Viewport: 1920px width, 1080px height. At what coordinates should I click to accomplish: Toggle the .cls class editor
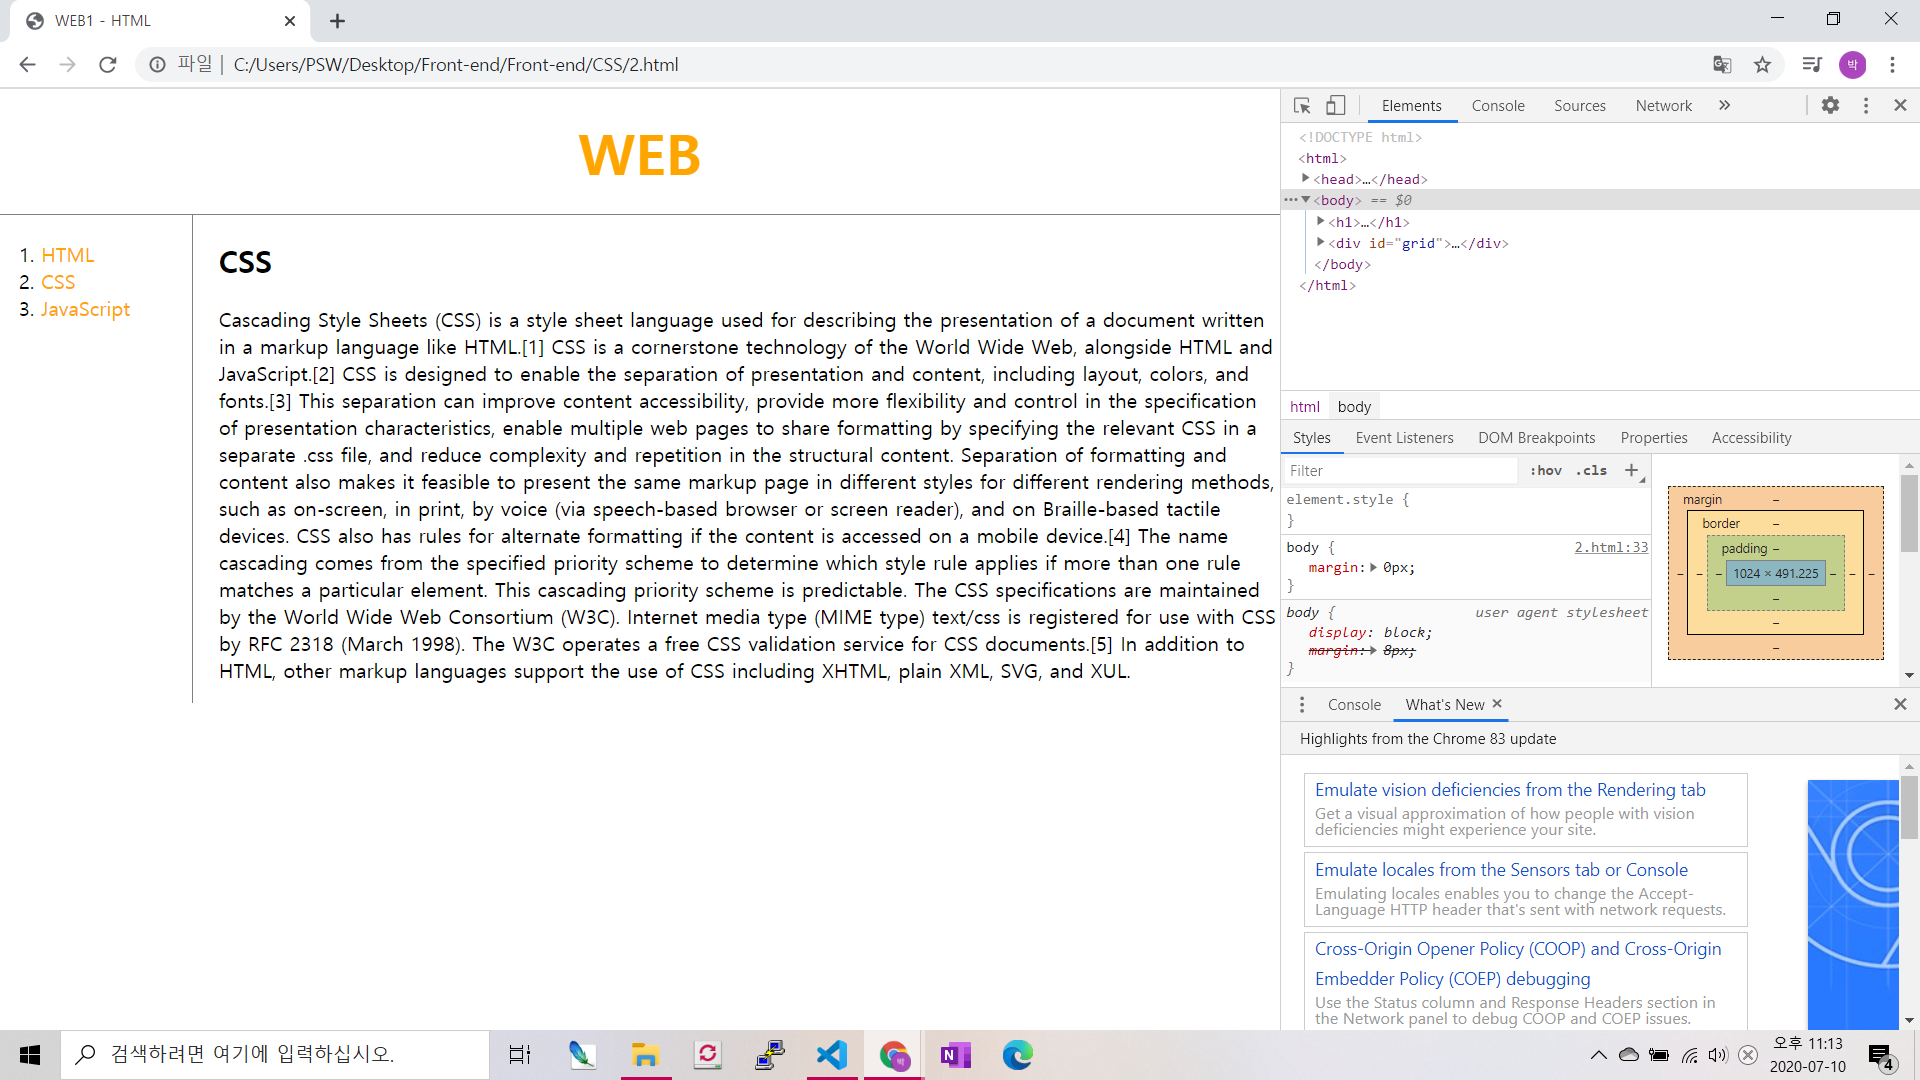(1591, 470)
